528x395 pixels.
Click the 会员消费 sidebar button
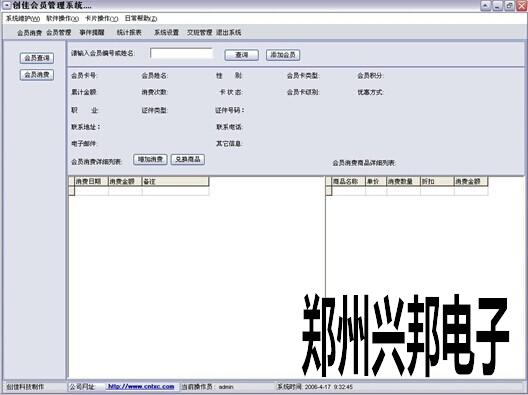tap(37, 74)
